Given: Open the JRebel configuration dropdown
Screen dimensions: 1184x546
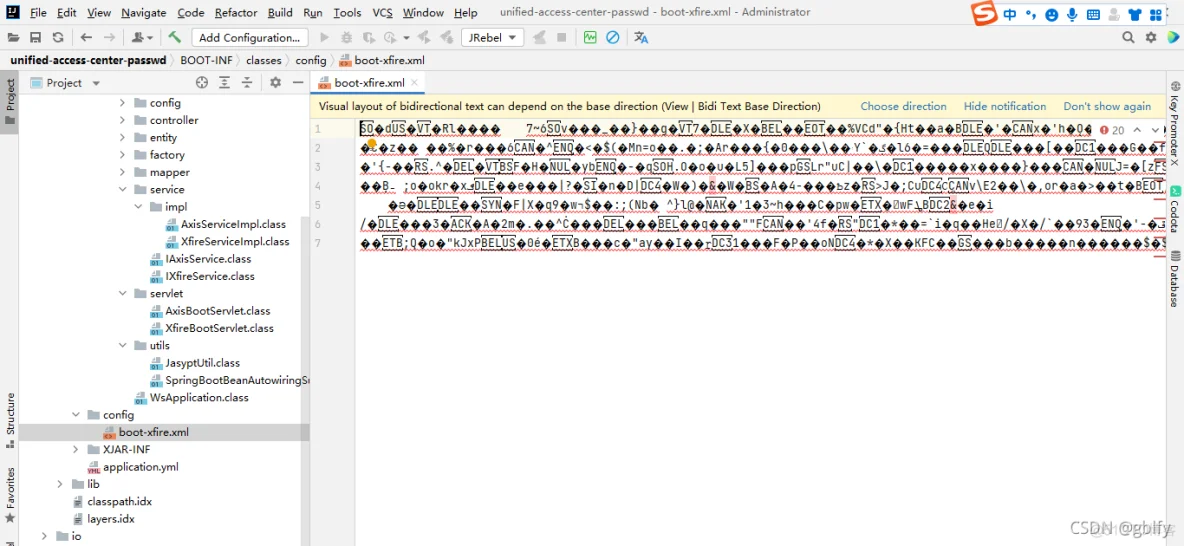Looking at the screenshot, I should pyautogui.click(x=492, y=37).
